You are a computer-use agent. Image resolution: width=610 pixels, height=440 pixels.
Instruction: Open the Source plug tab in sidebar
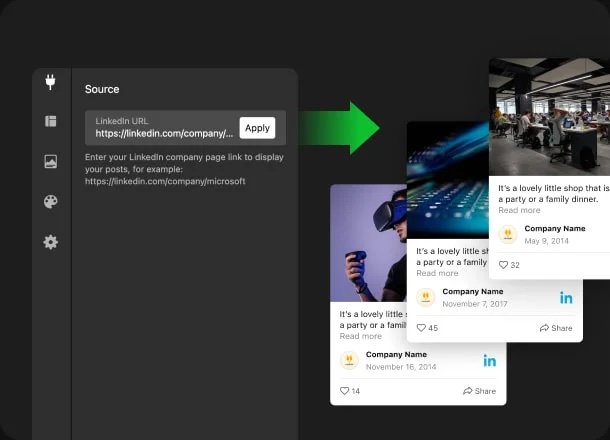[x=51, y=83]
